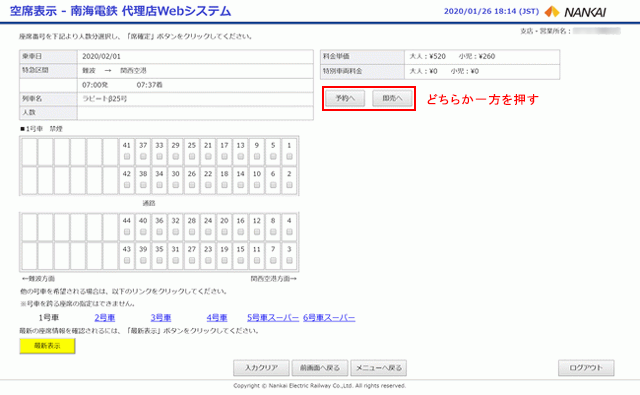Tick seat 40 checkbox

click(x=143, y=232)
